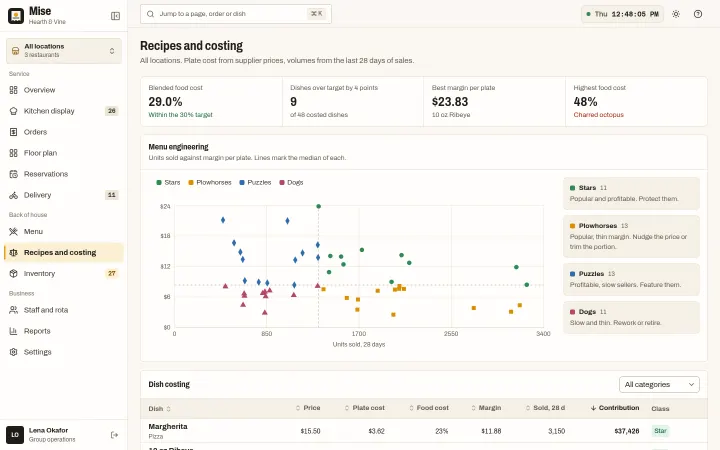Click the log out icon beside Lena Okafor
Screen dimensions: 720x450
pos(114,435)
